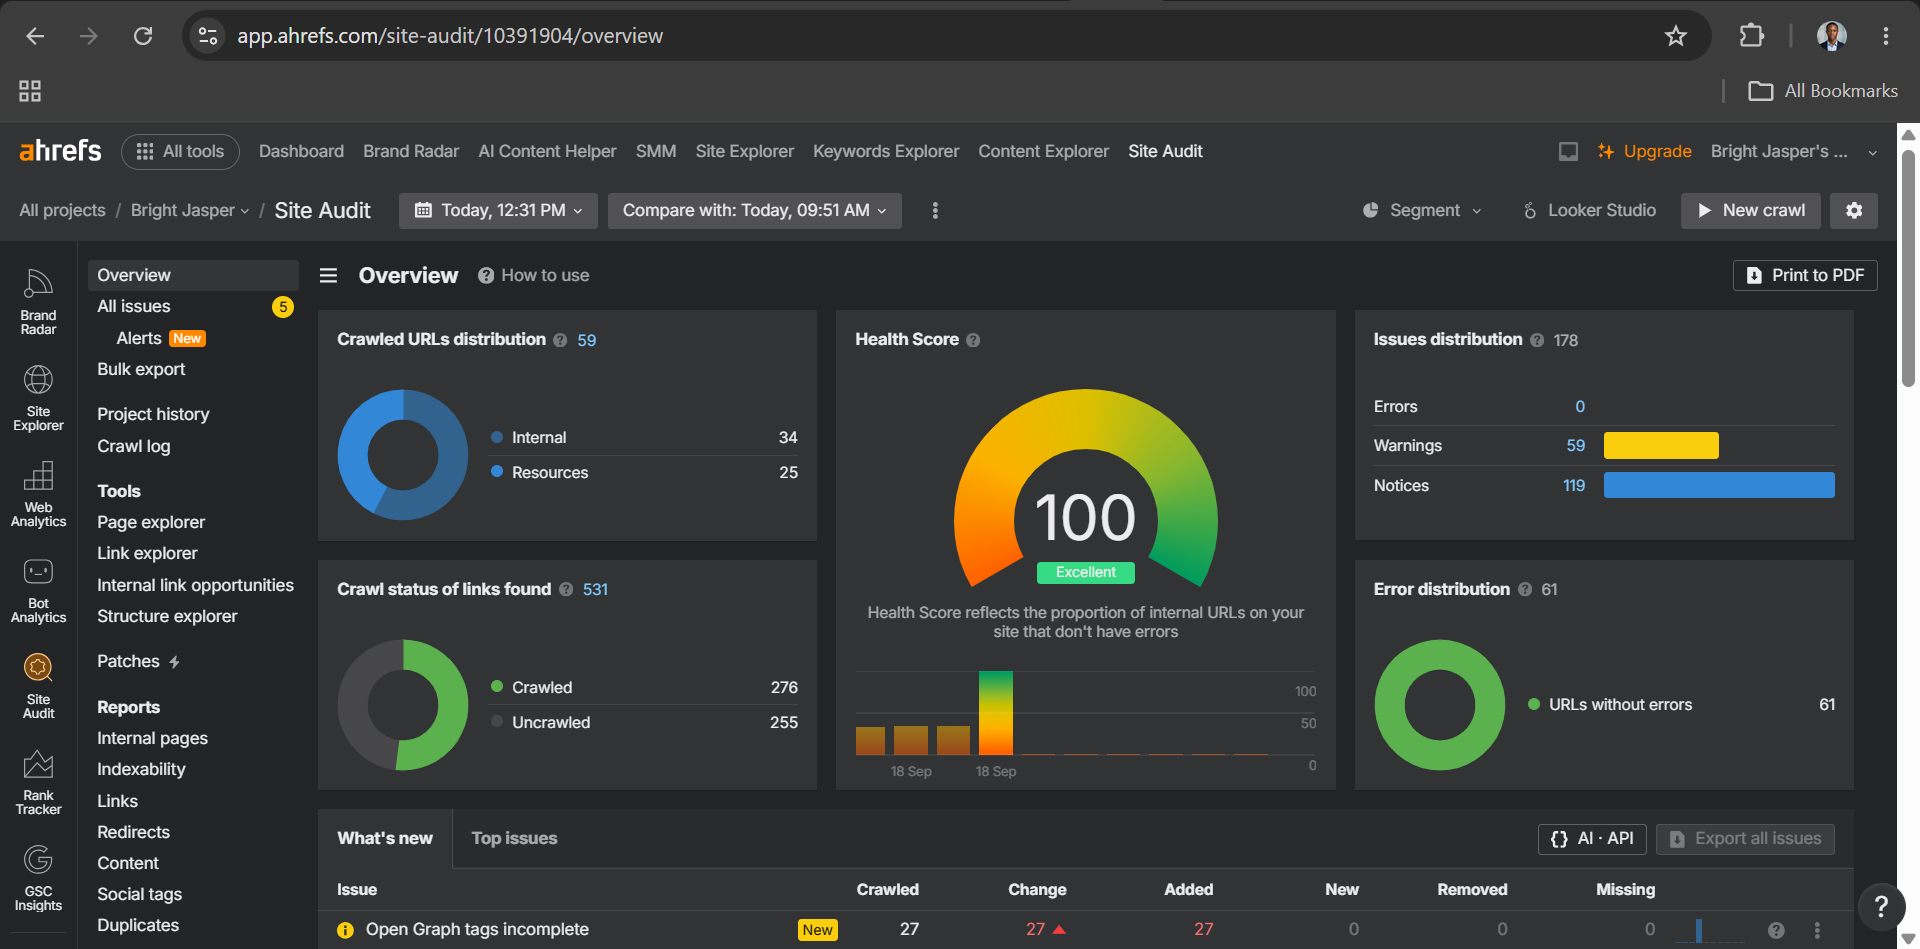Viewport: 1920px width, 949px height.
Task: Collapse sidebar with hamburger menu icon
Action: [328, 275]
